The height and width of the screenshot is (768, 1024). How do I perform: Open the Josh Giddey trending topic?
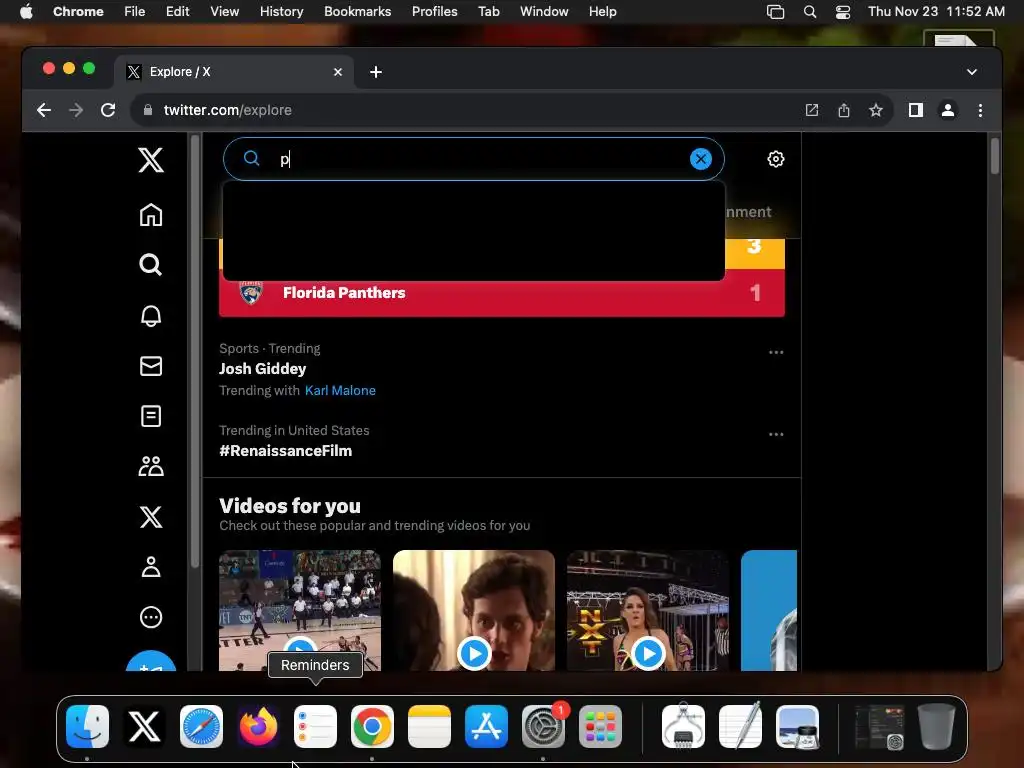(x=263, y=369)
